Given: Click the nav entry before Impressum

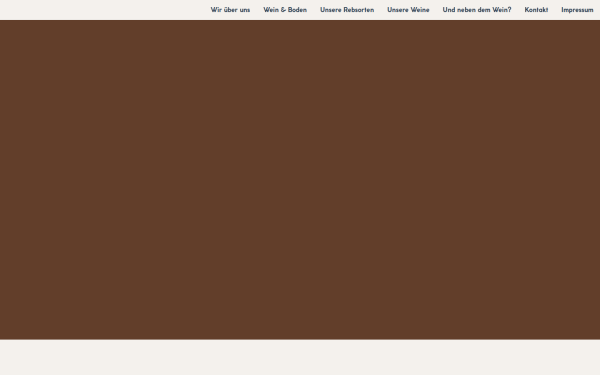Looking at the screenshot, I should [536, 10].
